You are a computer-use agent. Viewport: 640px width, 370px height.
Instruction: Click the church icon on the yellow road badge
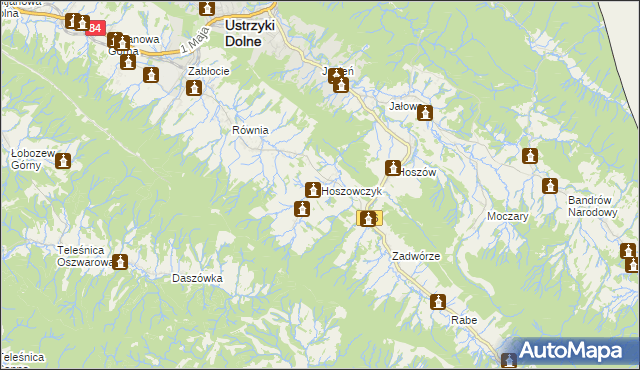(368, 218)
